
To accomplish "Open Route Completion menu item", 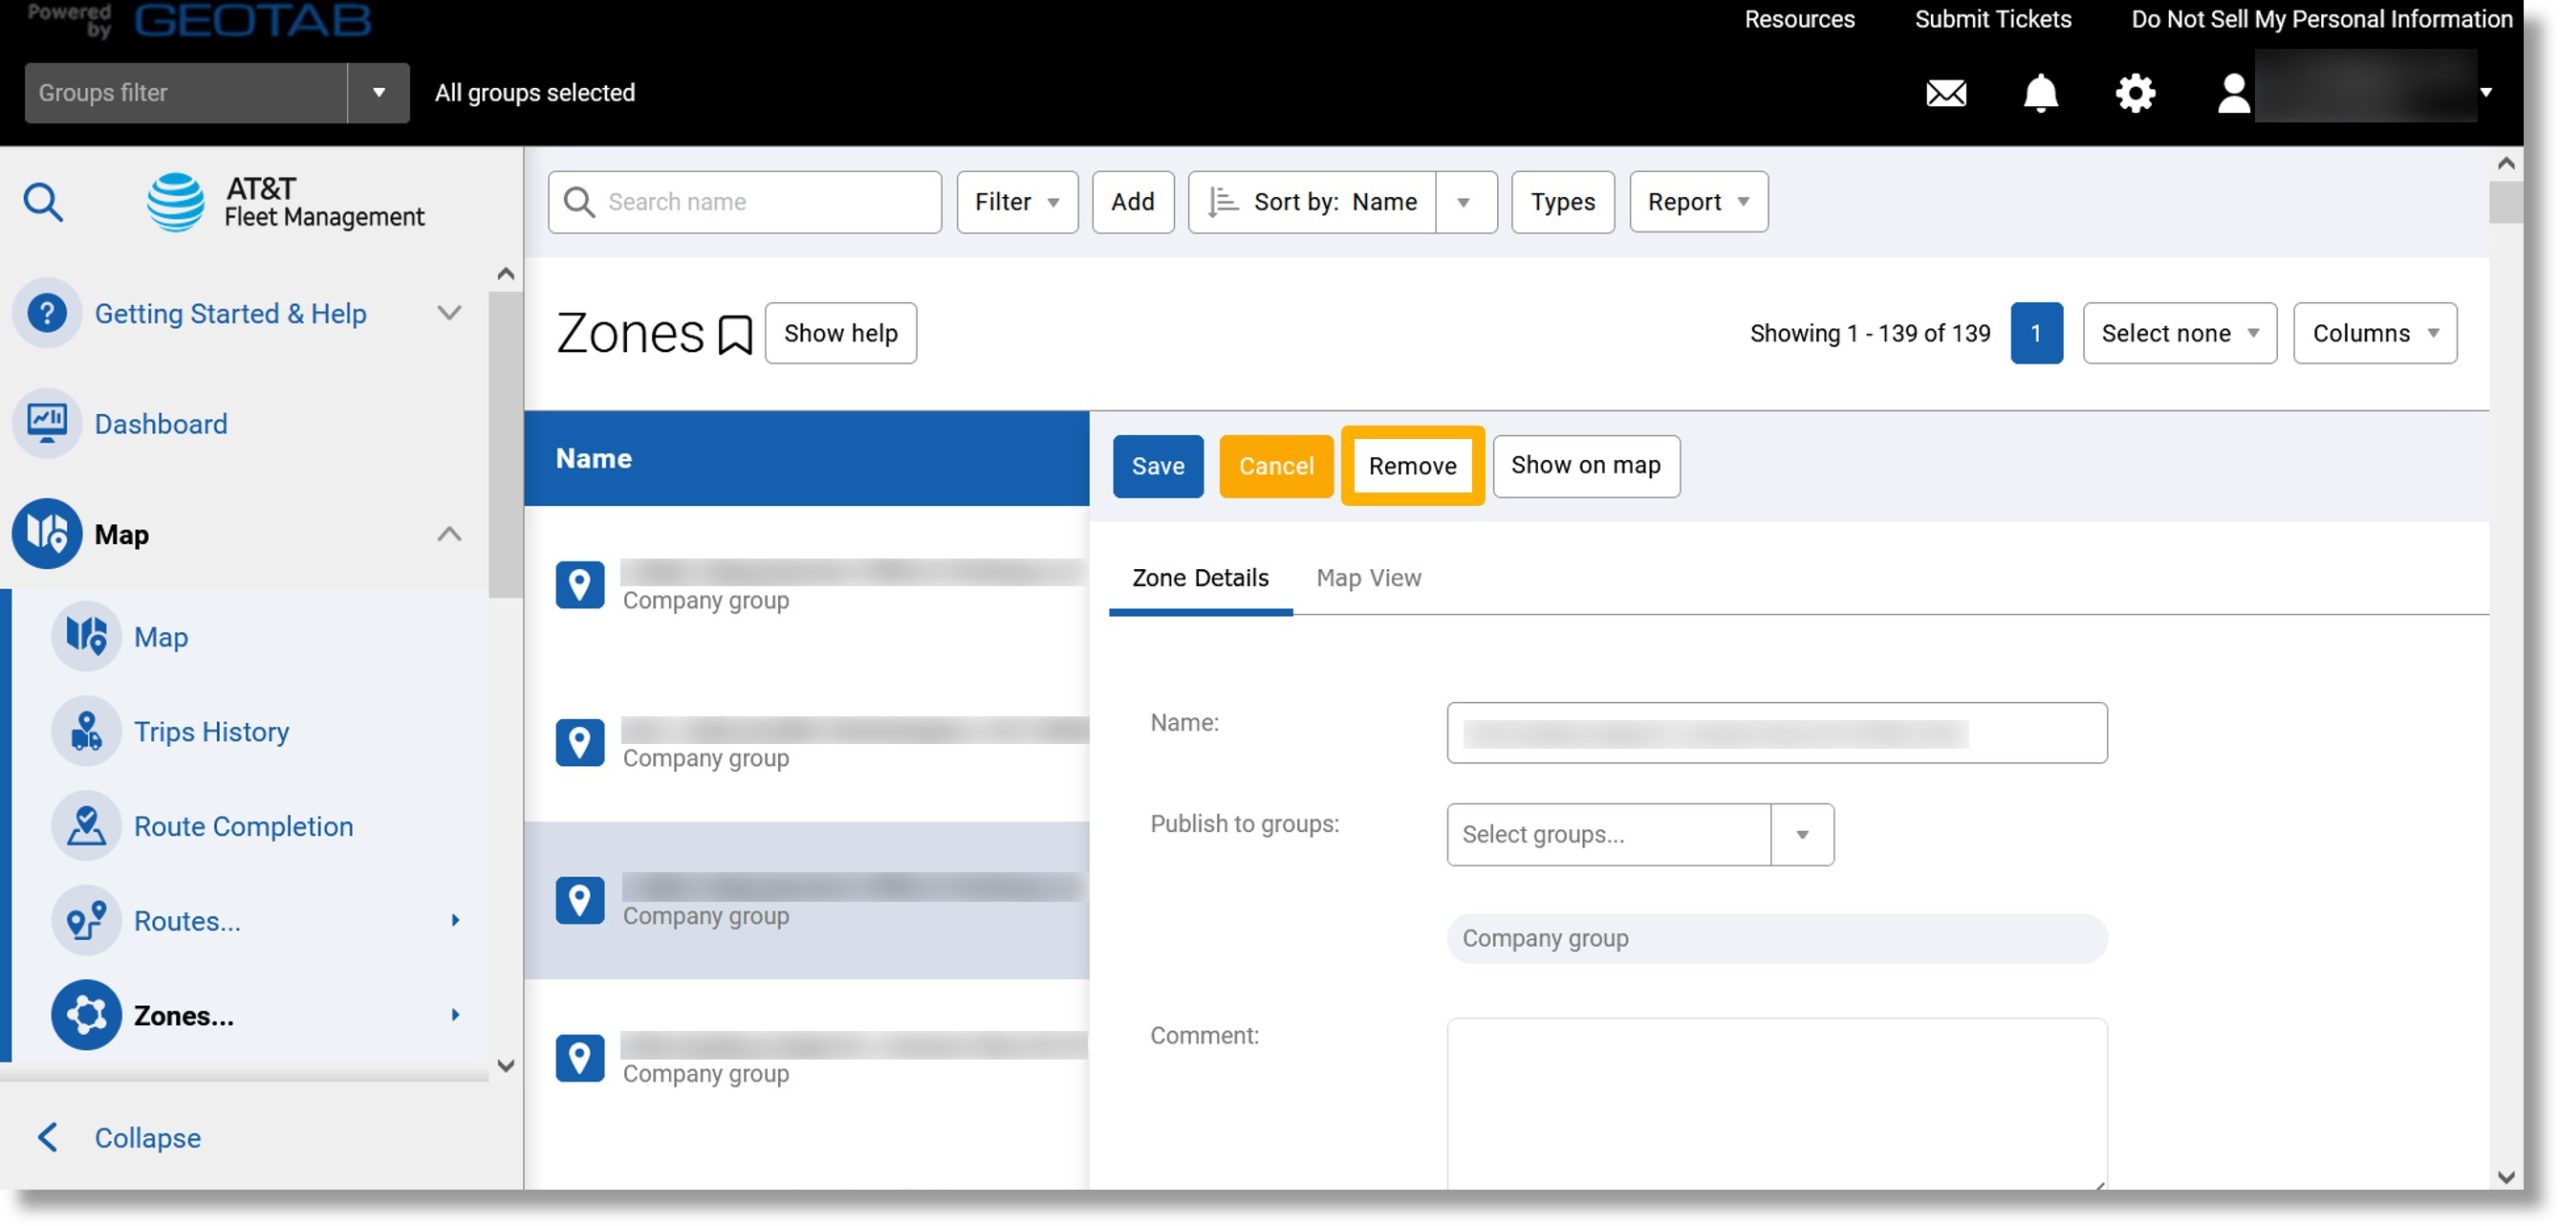I will tap(243, 826).
